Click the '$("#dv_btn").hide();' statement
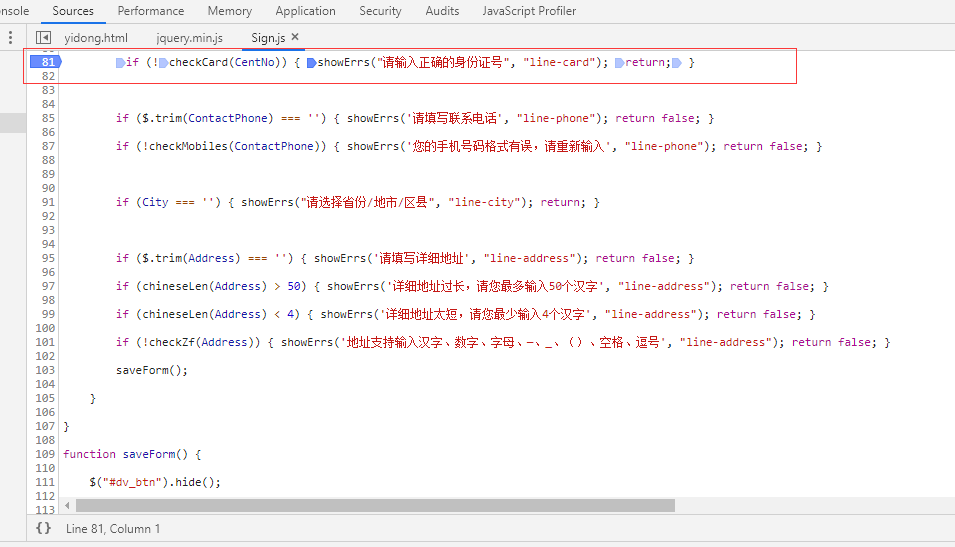 (x=155, y=482)
